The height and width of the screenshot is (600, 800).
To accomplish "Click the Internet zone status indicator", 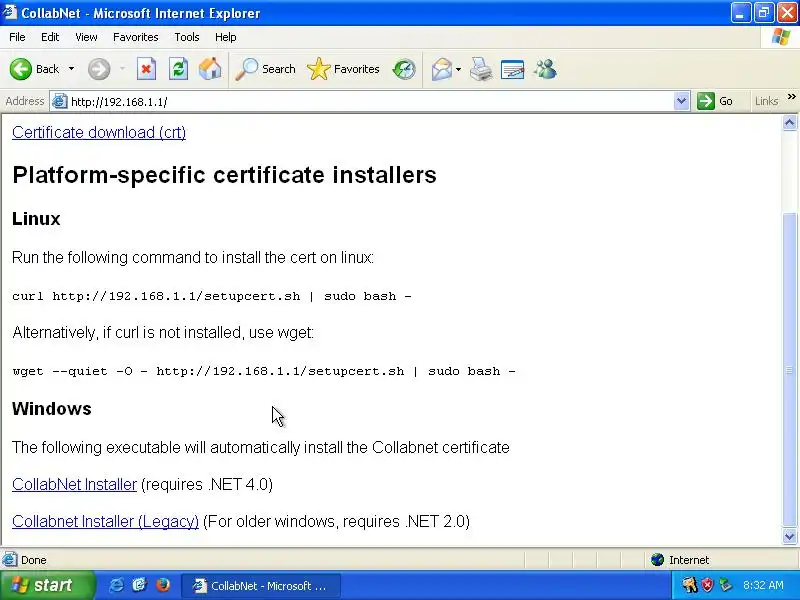I will [680, 560].
